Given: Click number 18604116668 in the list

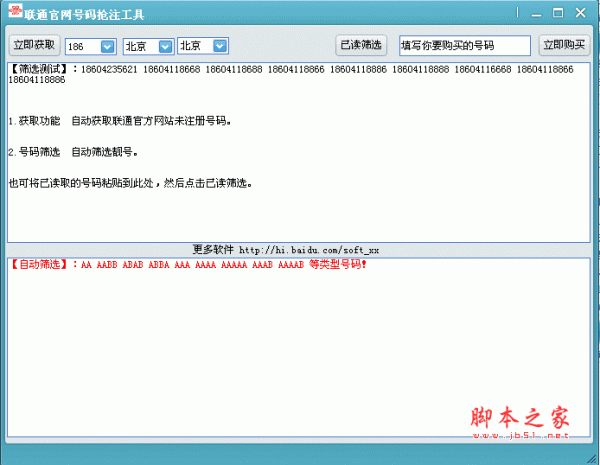Looking at the screenshot, I should (483, 70).
